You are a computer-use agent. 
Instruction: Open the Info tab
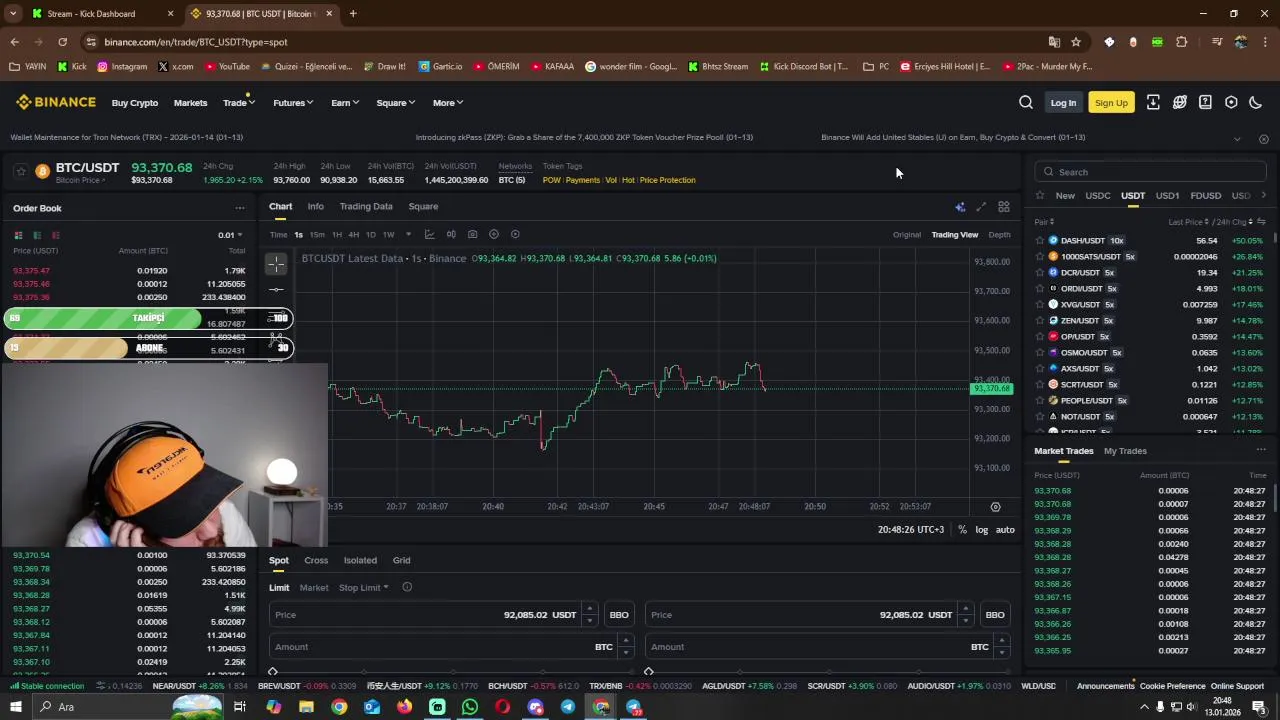tap(315, 207)
